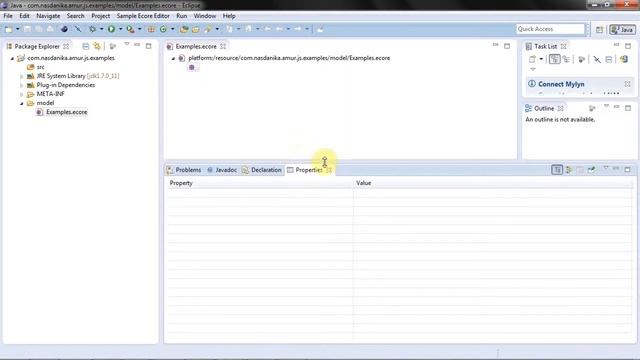The width and height of the screenshot is (640, 360).
Task: Click the New Java Class green icon
Action: click(163, 29)
